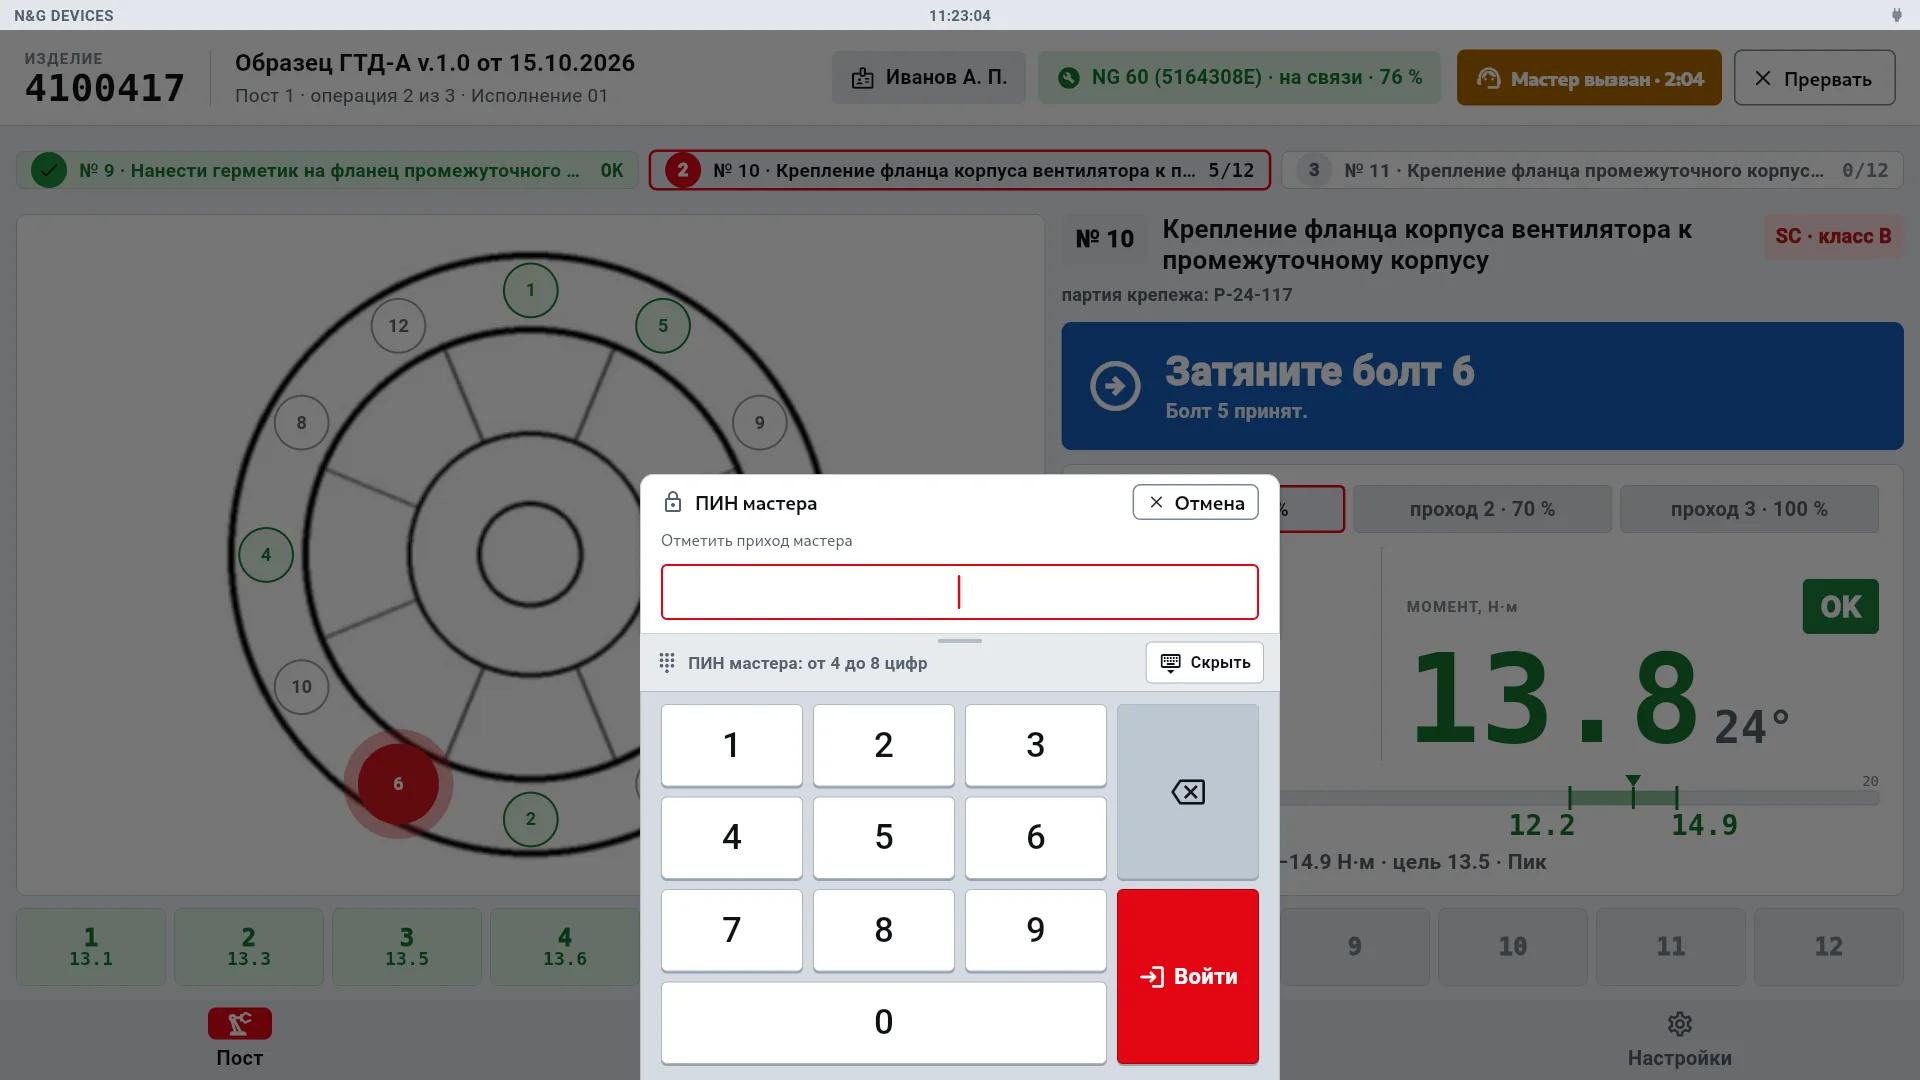The height and width of the screenshot is (1080, 1920).
Task: Click the Пост robot arm icon
Action: tap(240, 1023)
